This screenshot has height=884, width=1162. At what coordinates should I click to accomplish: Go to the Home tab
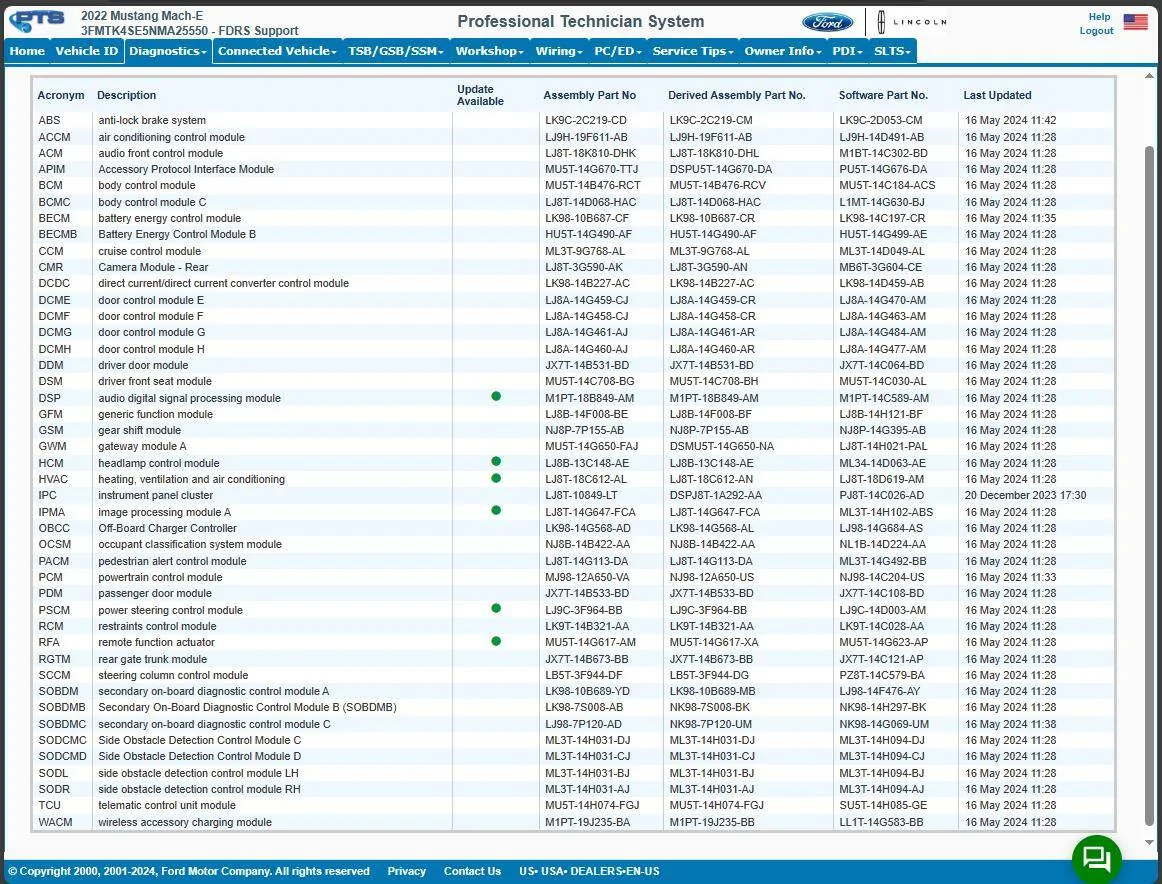tap(27, 50)
